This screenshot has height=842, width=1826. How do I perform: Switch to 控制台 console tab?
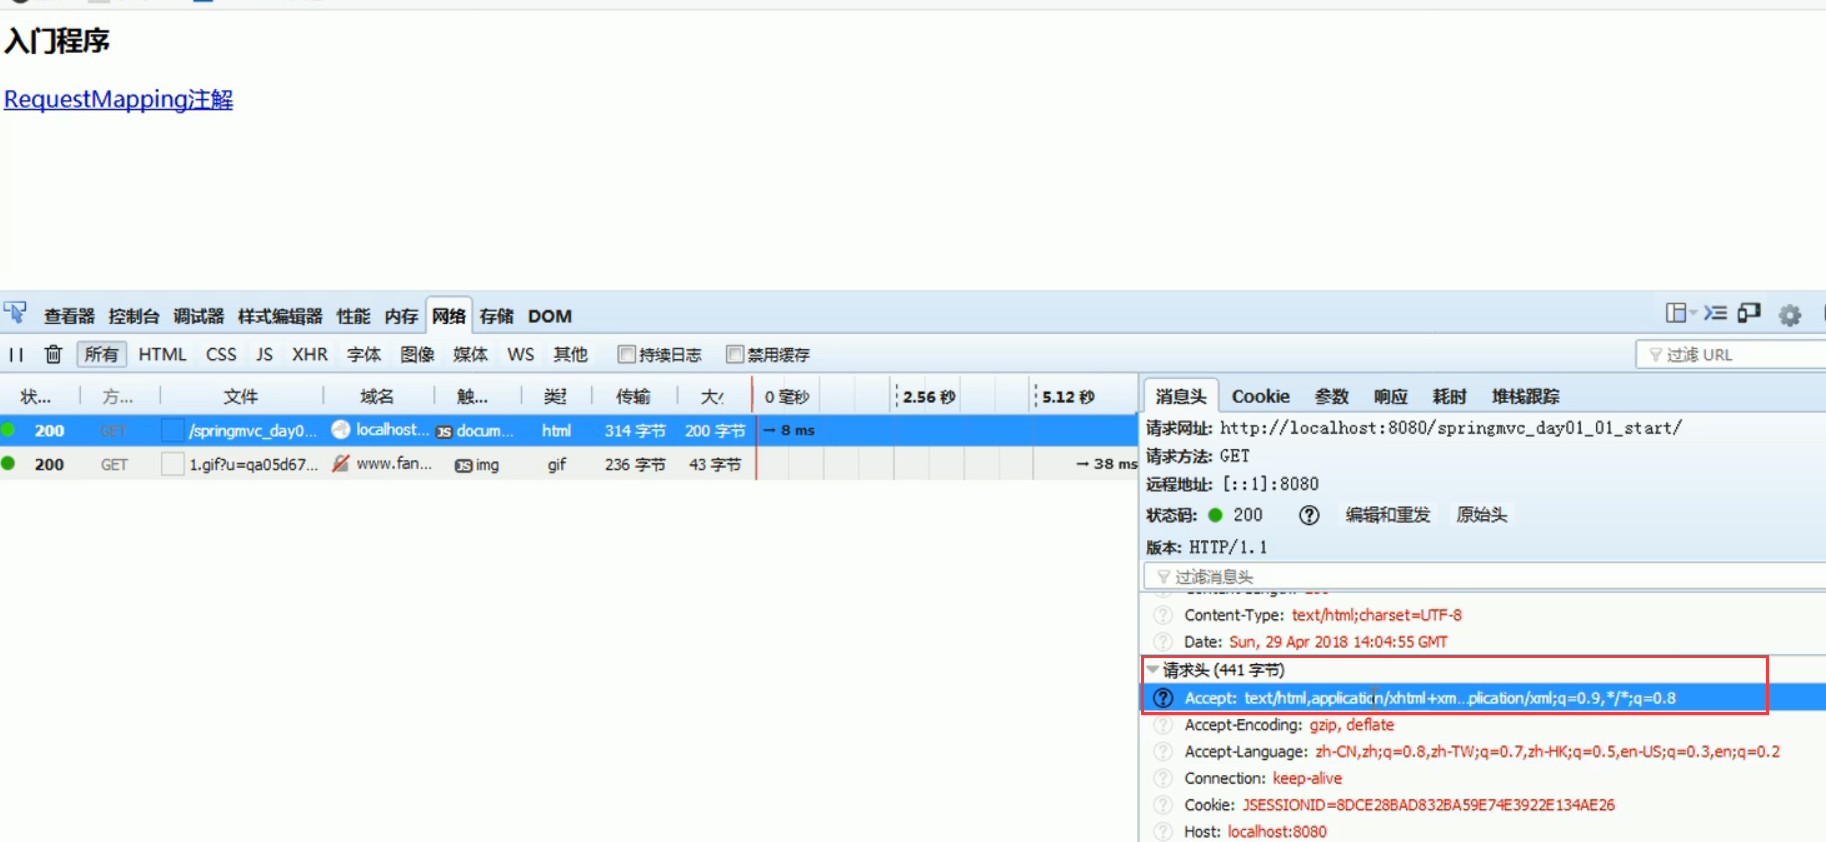click(x=134, y=316)
